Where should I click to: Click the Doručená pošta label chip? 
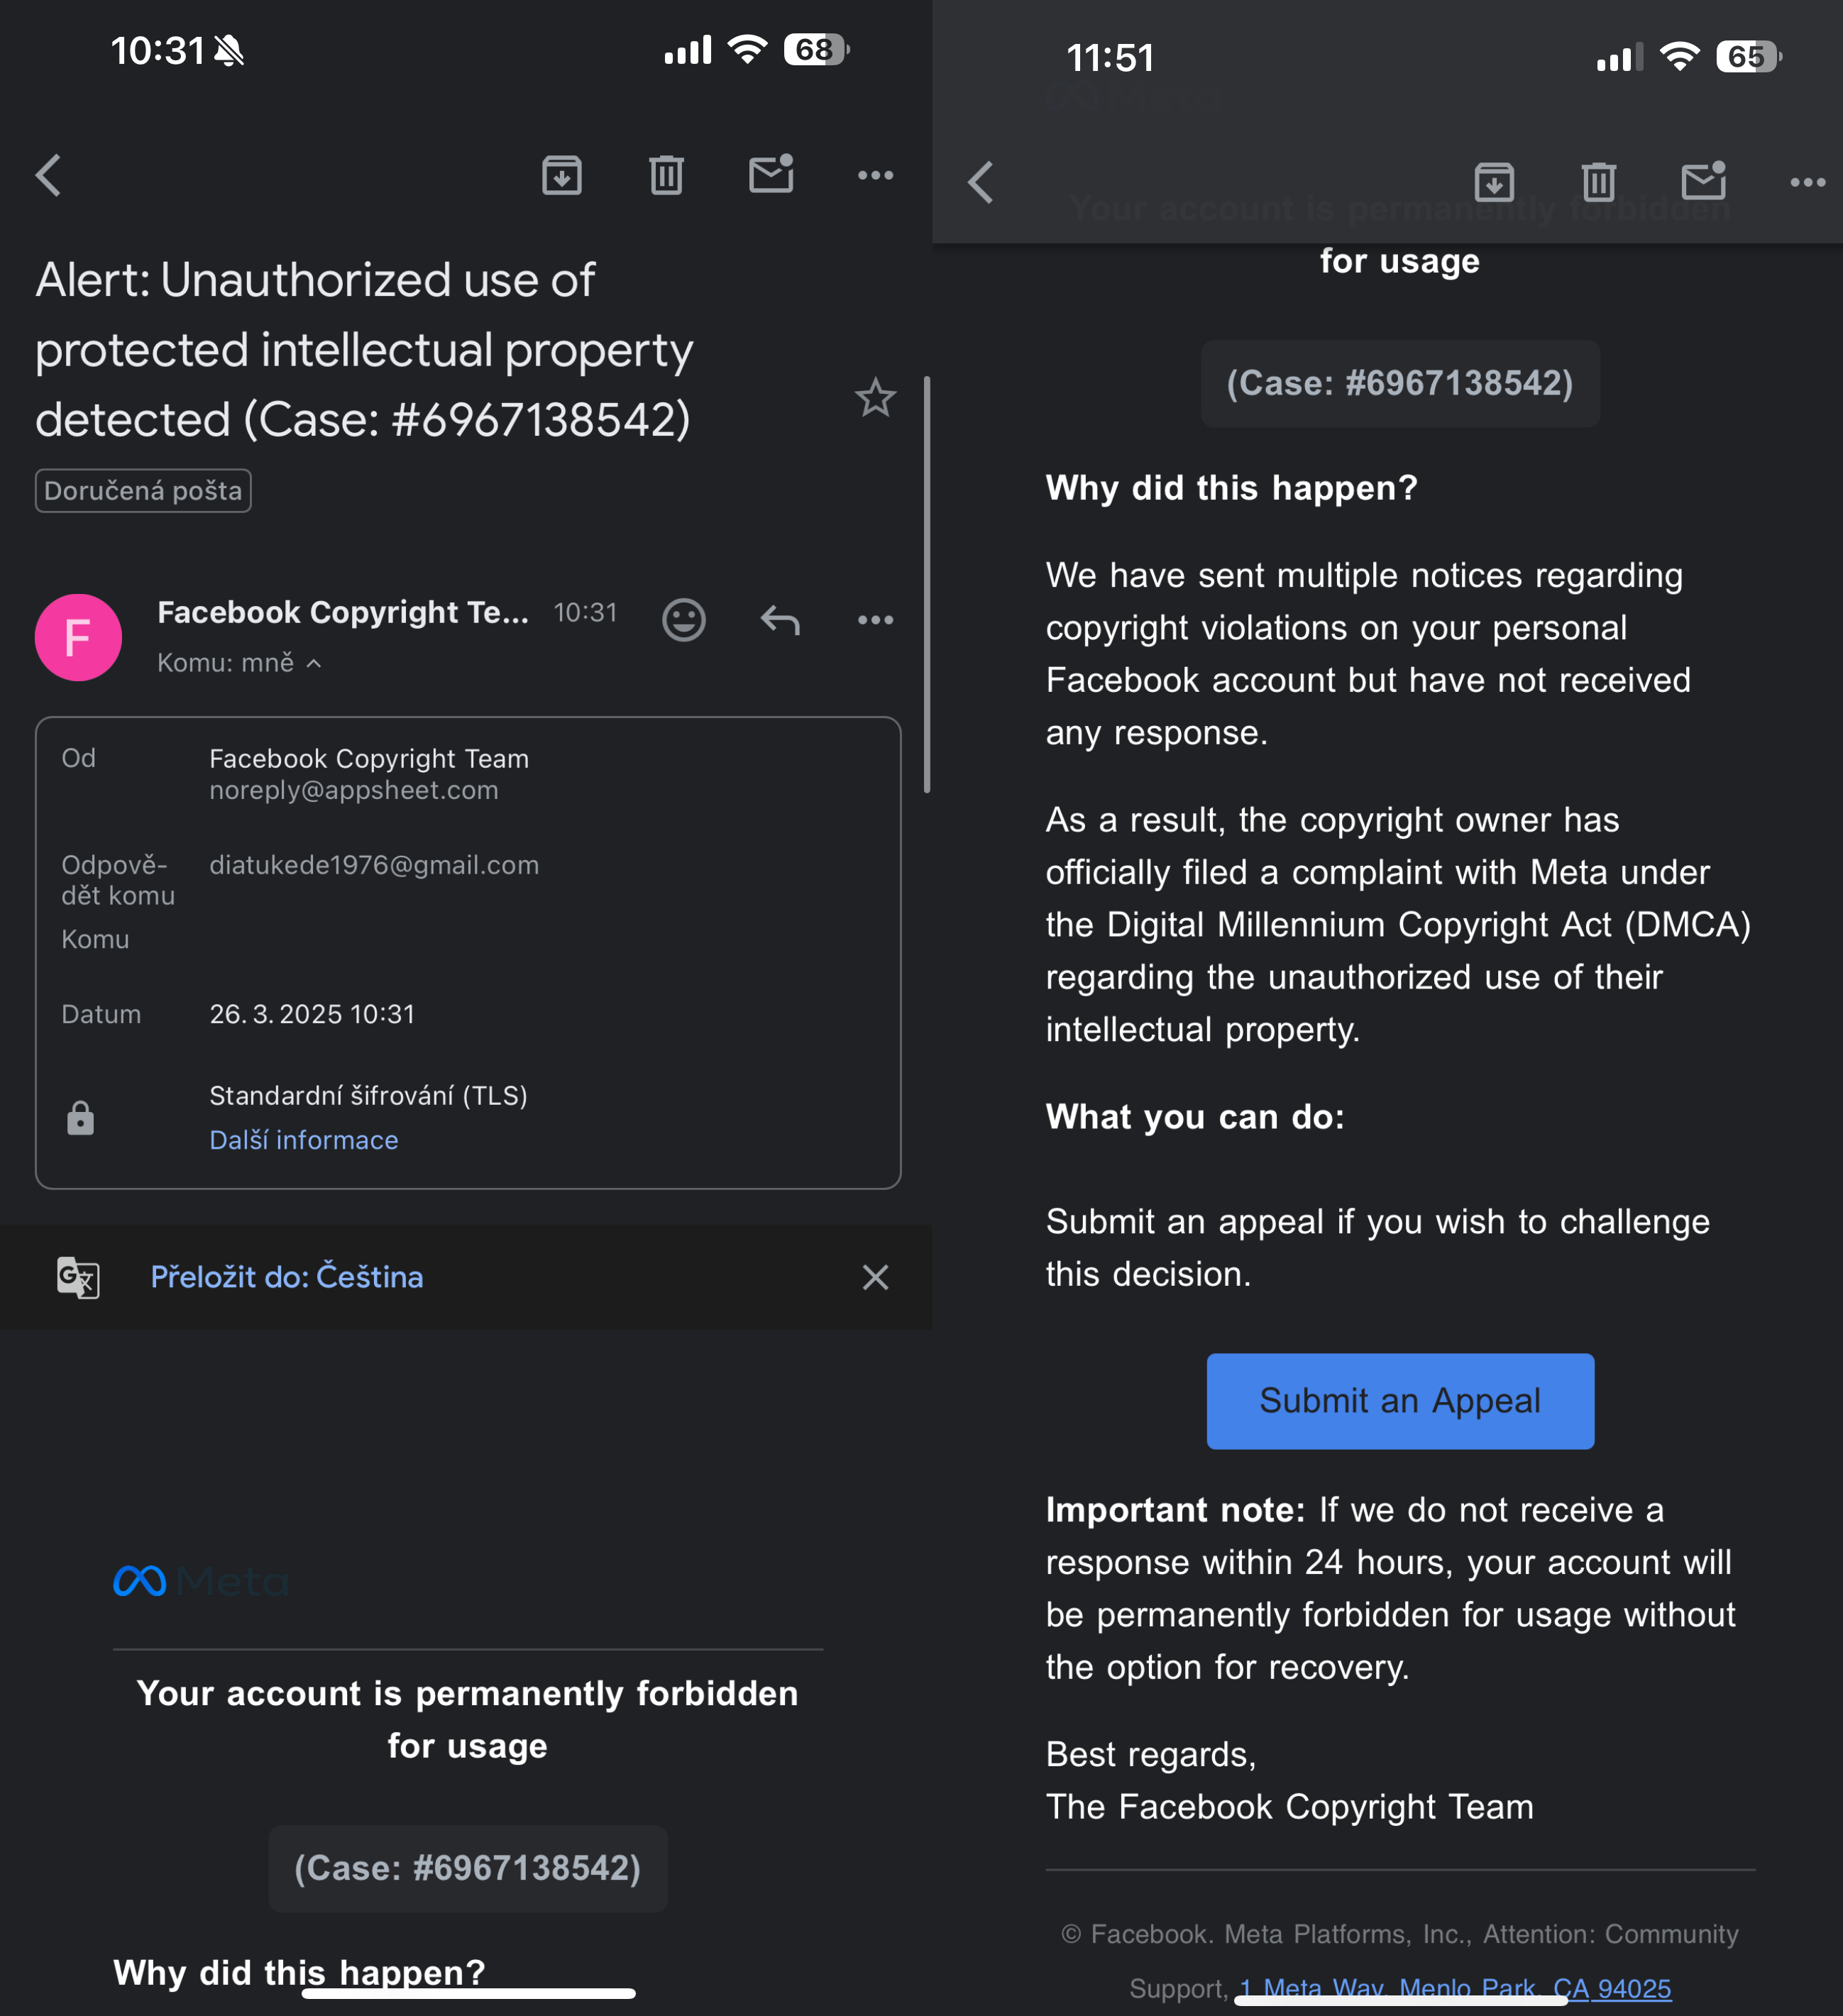pyautogui.click(x=143, y=491)
